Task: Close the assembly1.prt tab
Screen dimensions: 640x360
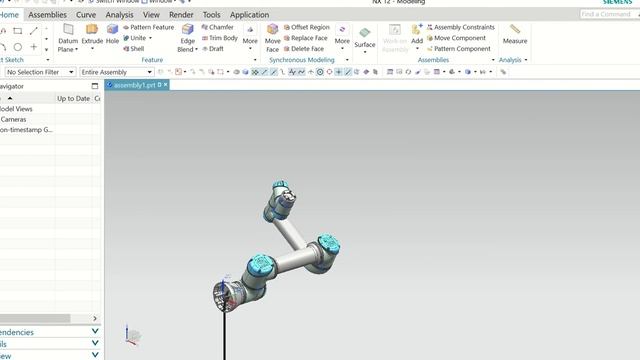Action: [x=166, y=84]
